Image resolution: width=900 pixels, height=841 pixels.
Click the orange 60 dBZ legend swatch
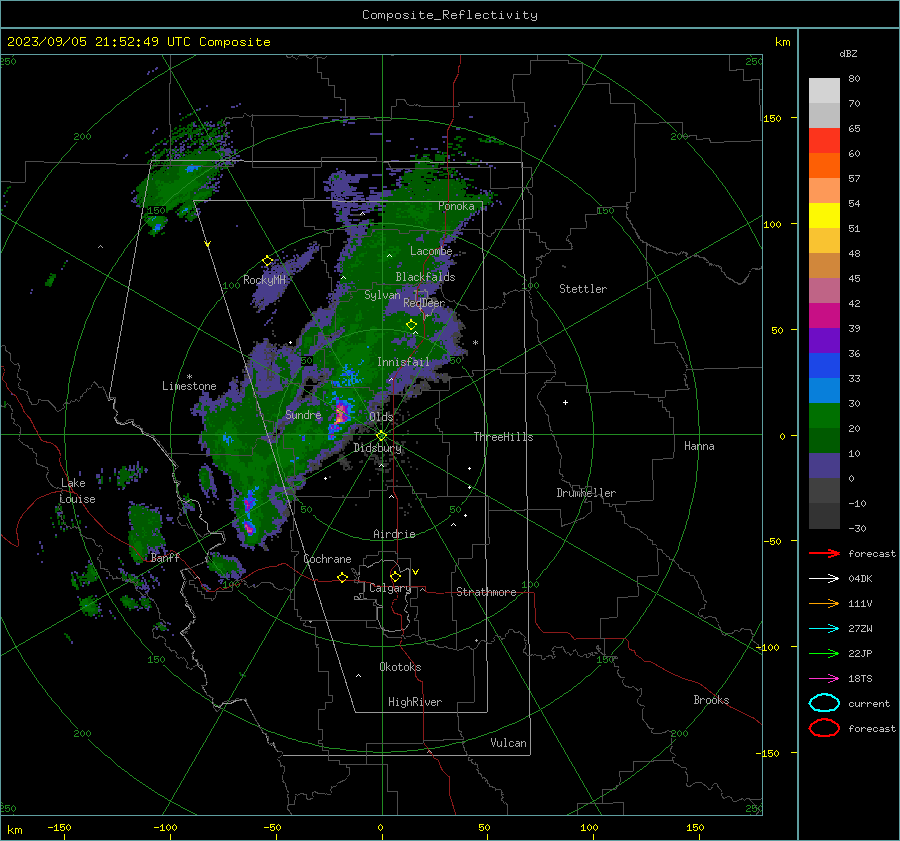coord(824,166)
